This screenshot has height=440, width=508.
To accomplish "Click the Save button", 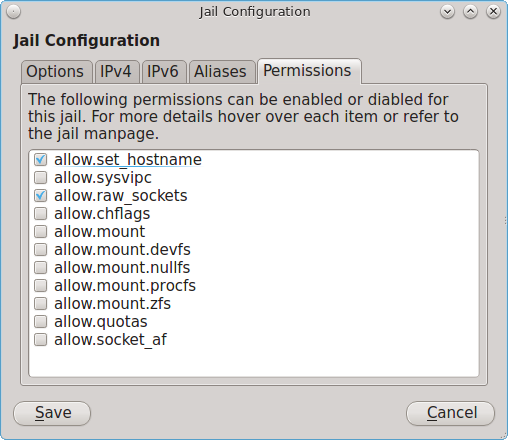I will click(52, 413).
